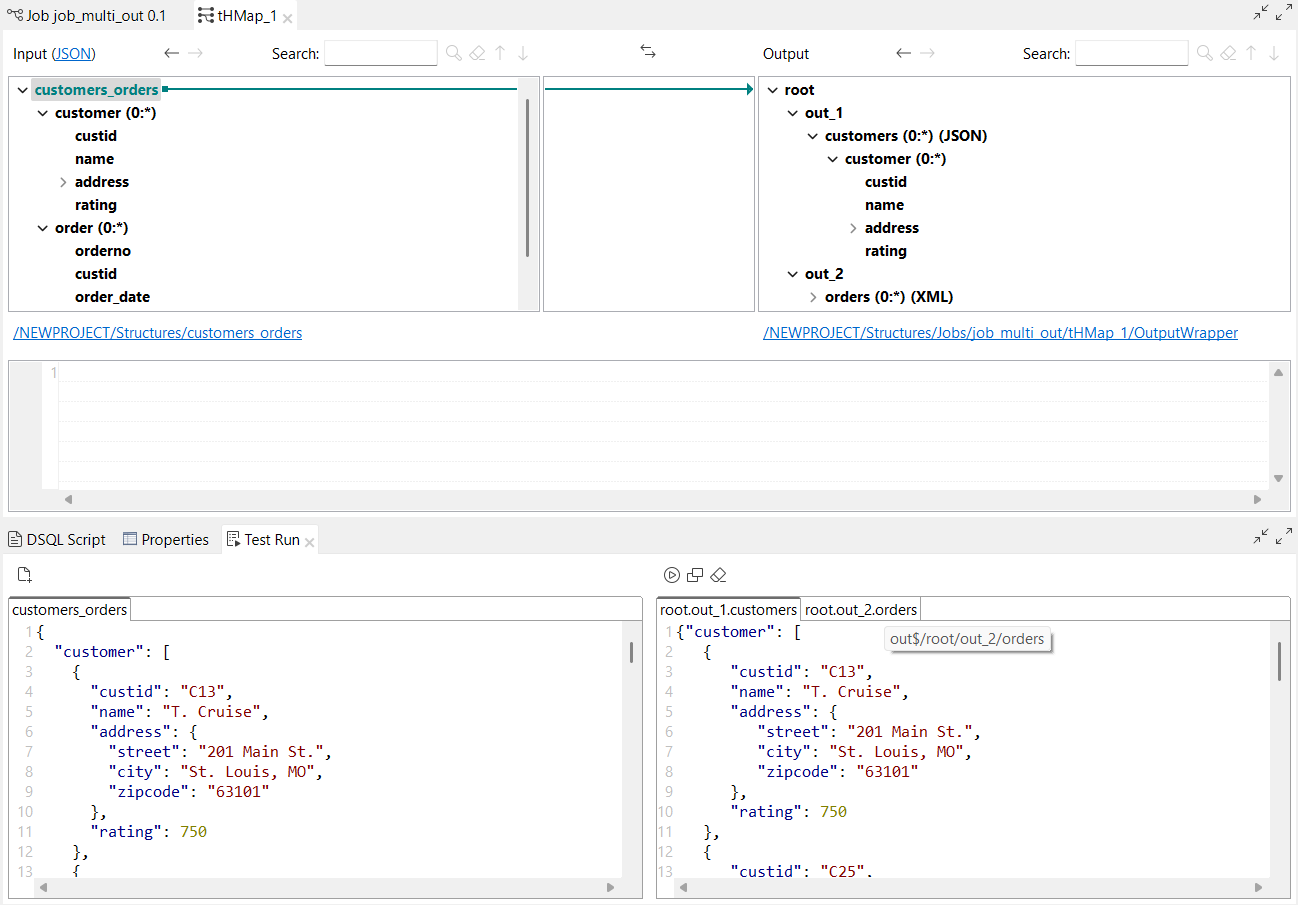
Task: Start the Input search with magnifier icon
Action: (453, 52)
